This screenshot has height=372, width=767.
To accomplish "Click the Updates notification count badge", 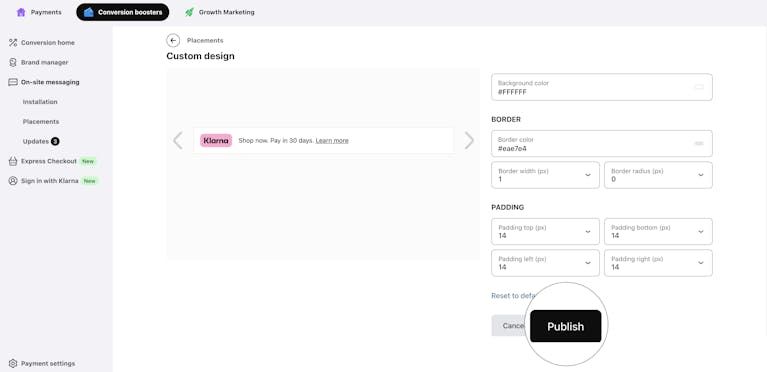I will click(55, 141).
